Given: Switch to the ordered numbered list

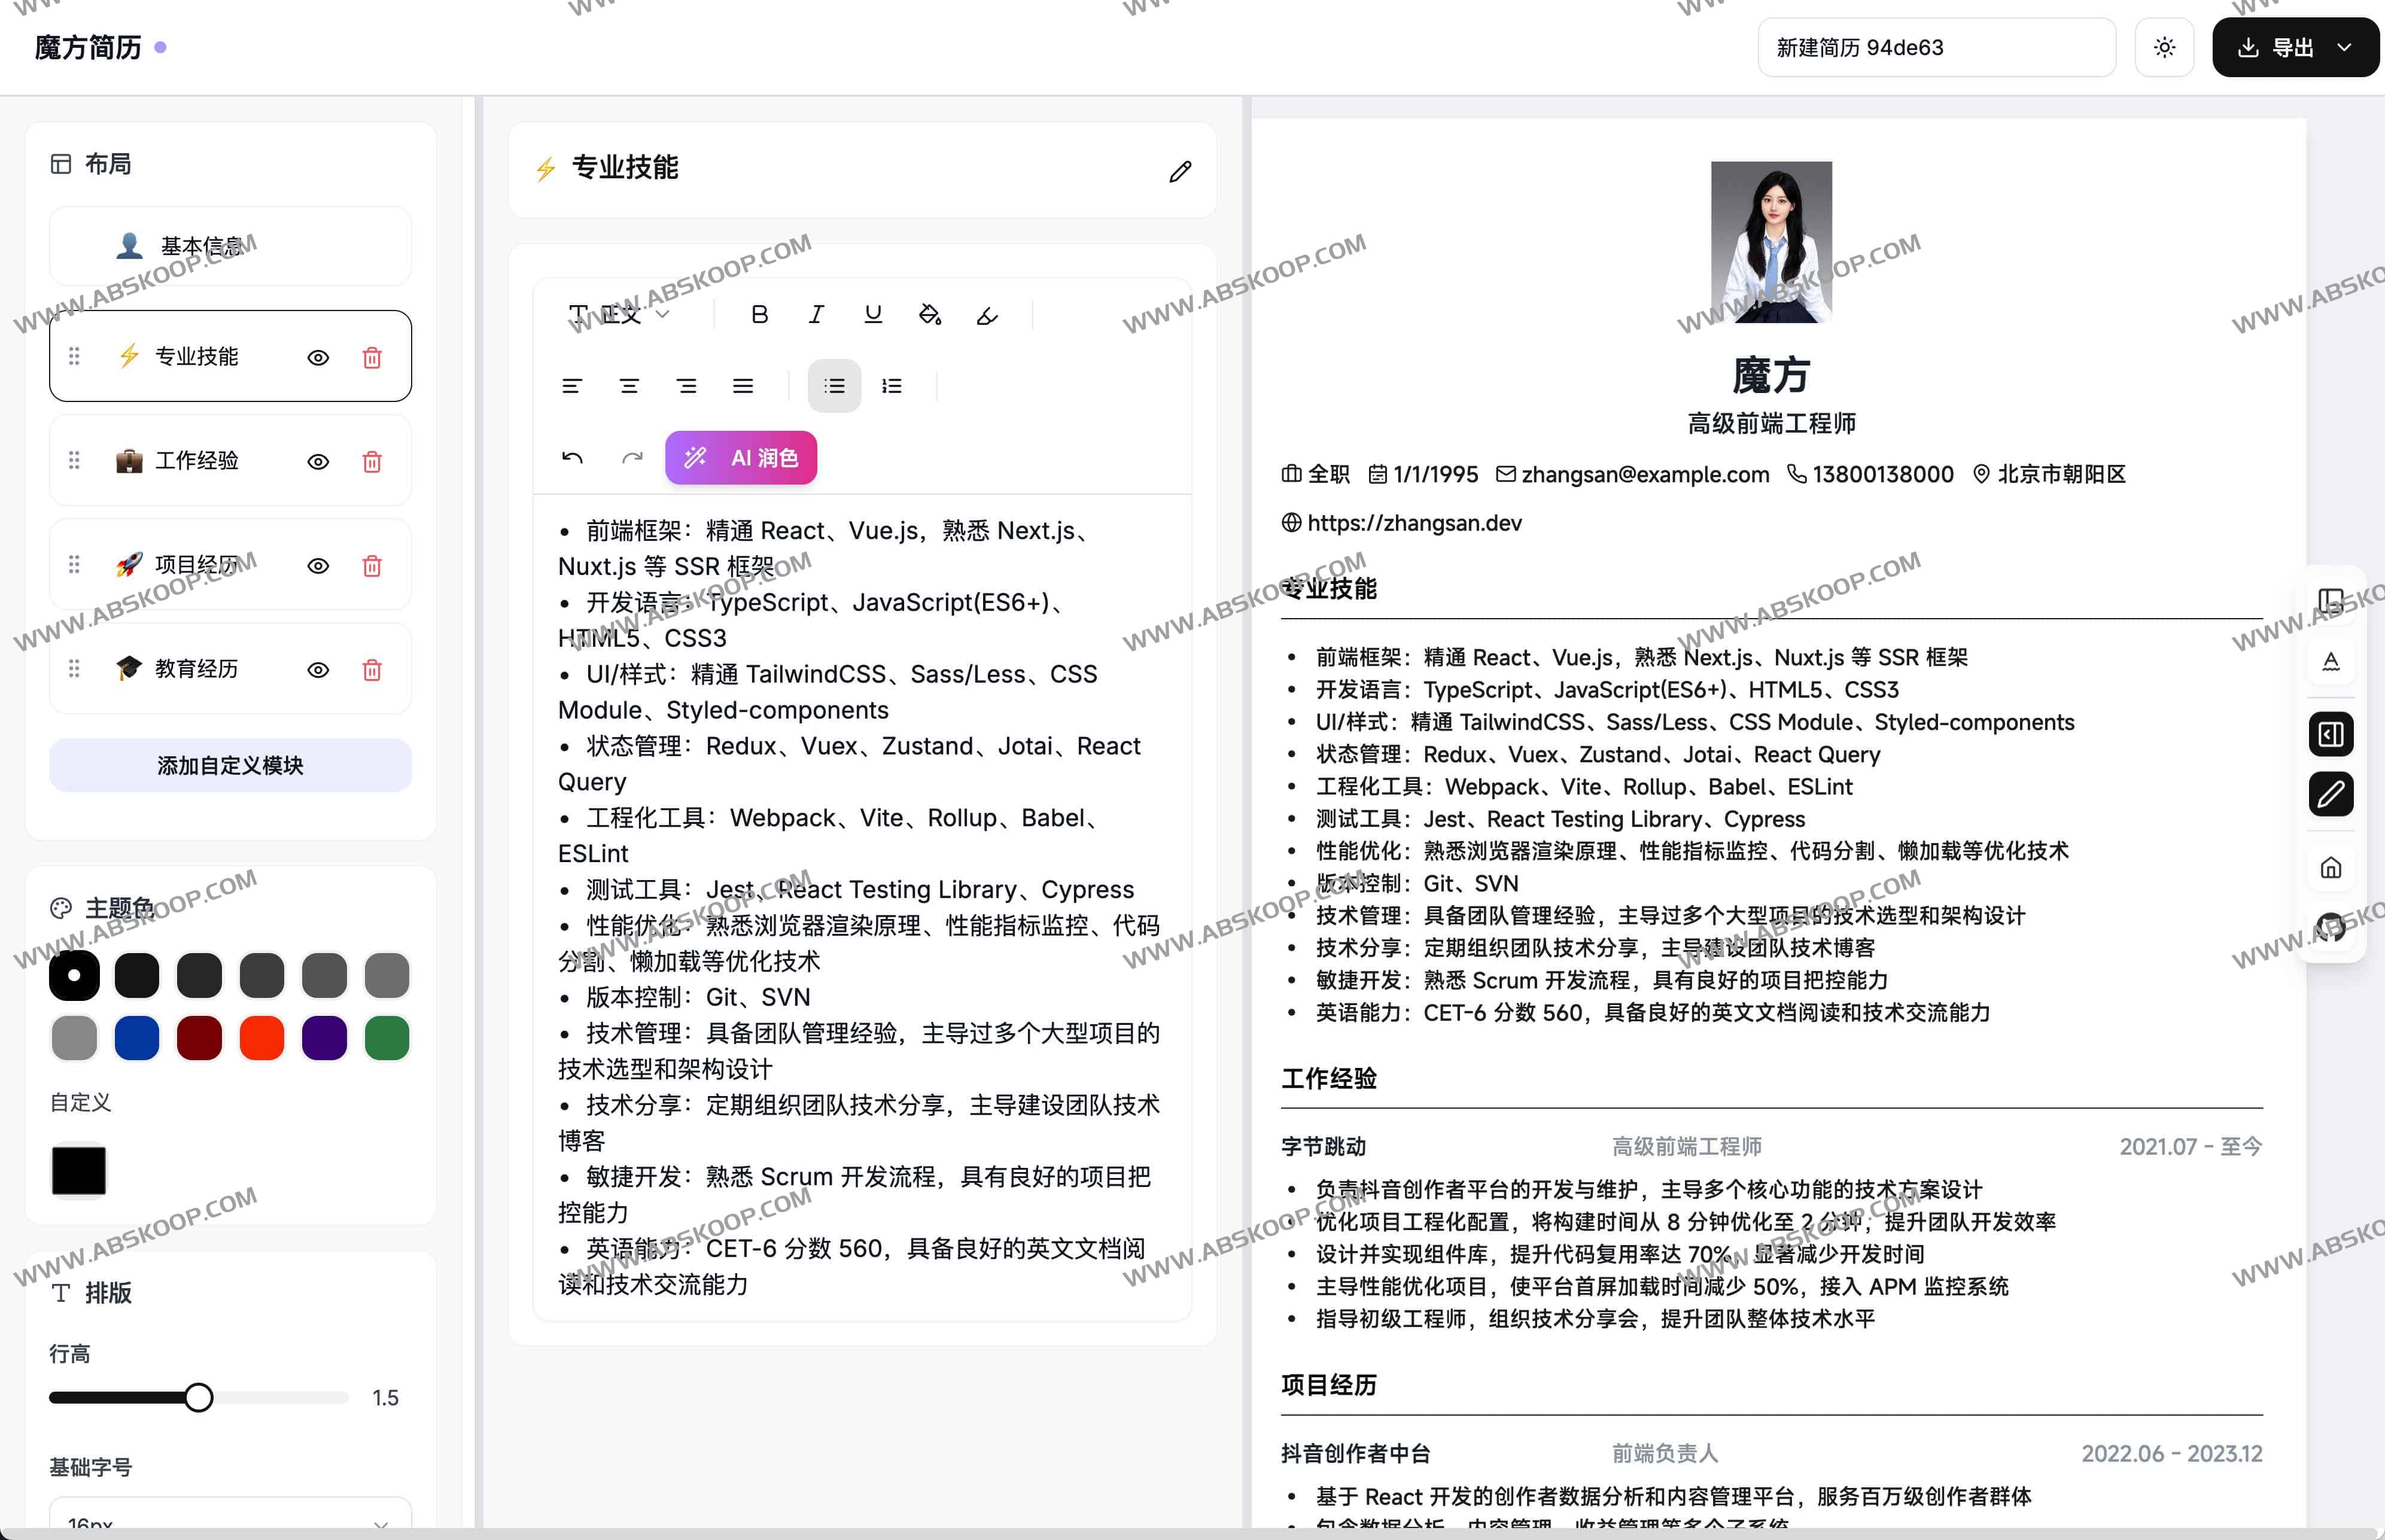Looking at the screenshot, I should coord(892,386).
